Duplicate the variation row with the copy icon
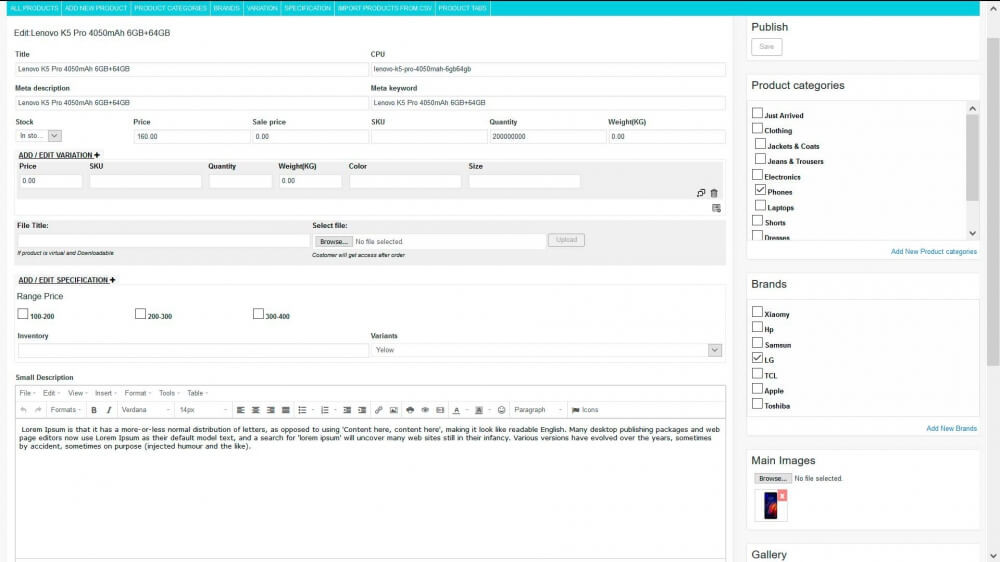The image size is (1000, 562). coord(701,193)
